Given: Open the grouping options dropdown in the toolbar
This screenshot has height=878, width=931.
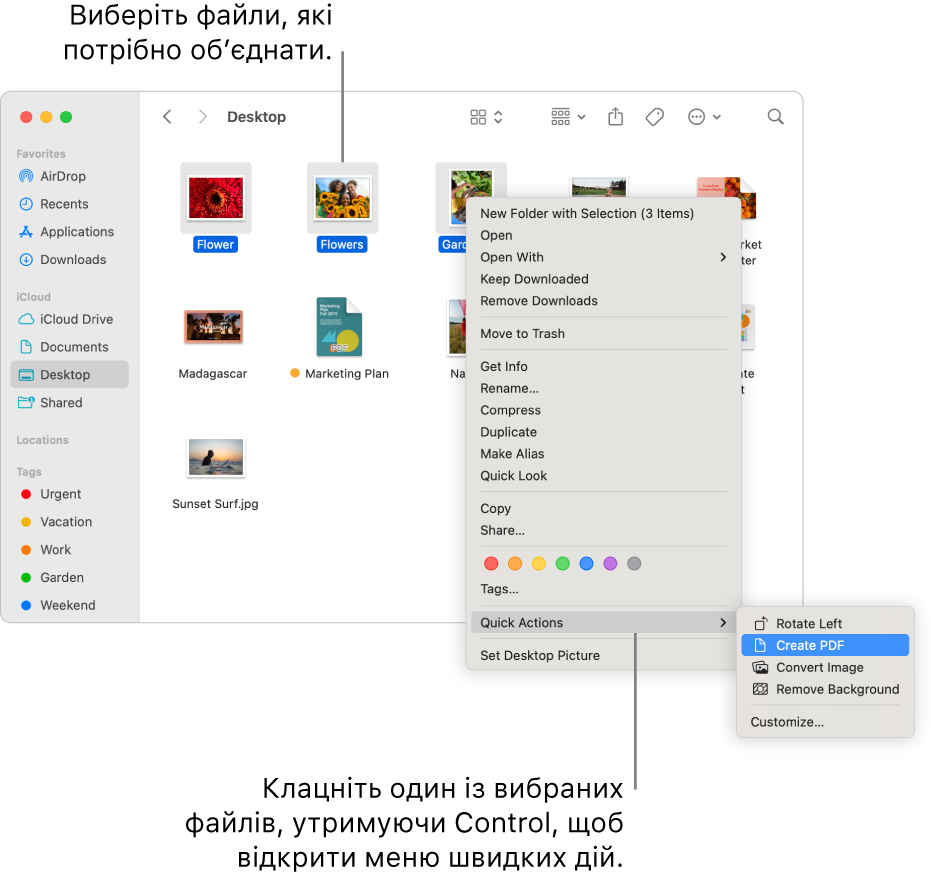Looking at the screenshot, I should [x=566, y=117].
